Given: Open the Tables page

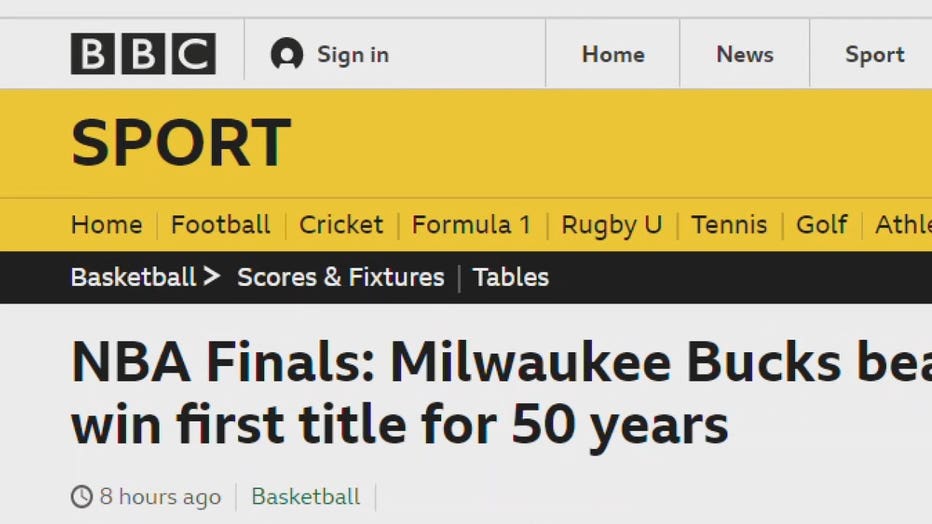Looking at the screenshot, I should [511, 277].
